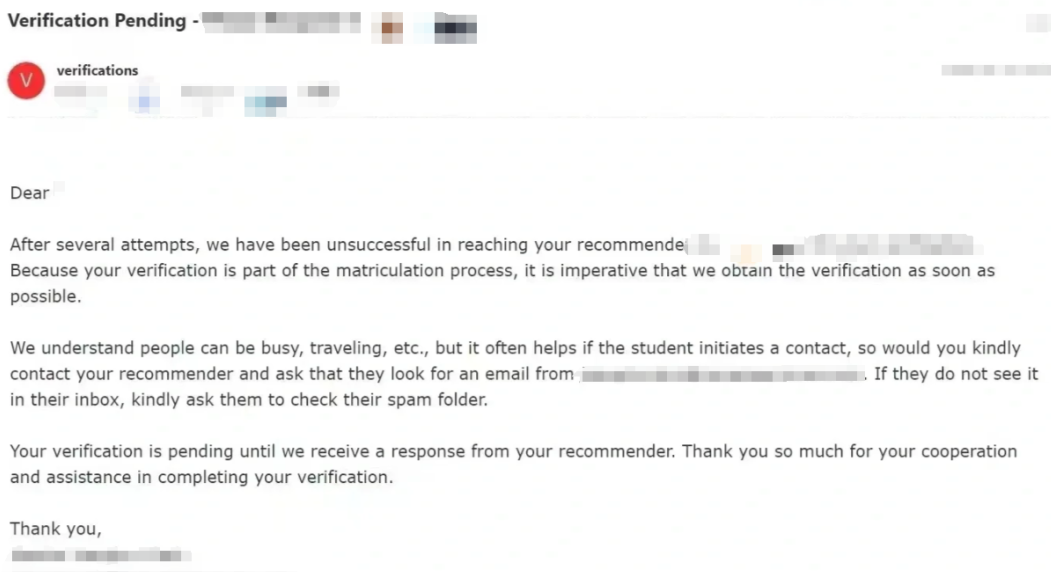Click the small brown blurred subject icon
Image resolution: width=1051 pixels, height=572 pixels.
pyautogui.click(x=392, y=28)
